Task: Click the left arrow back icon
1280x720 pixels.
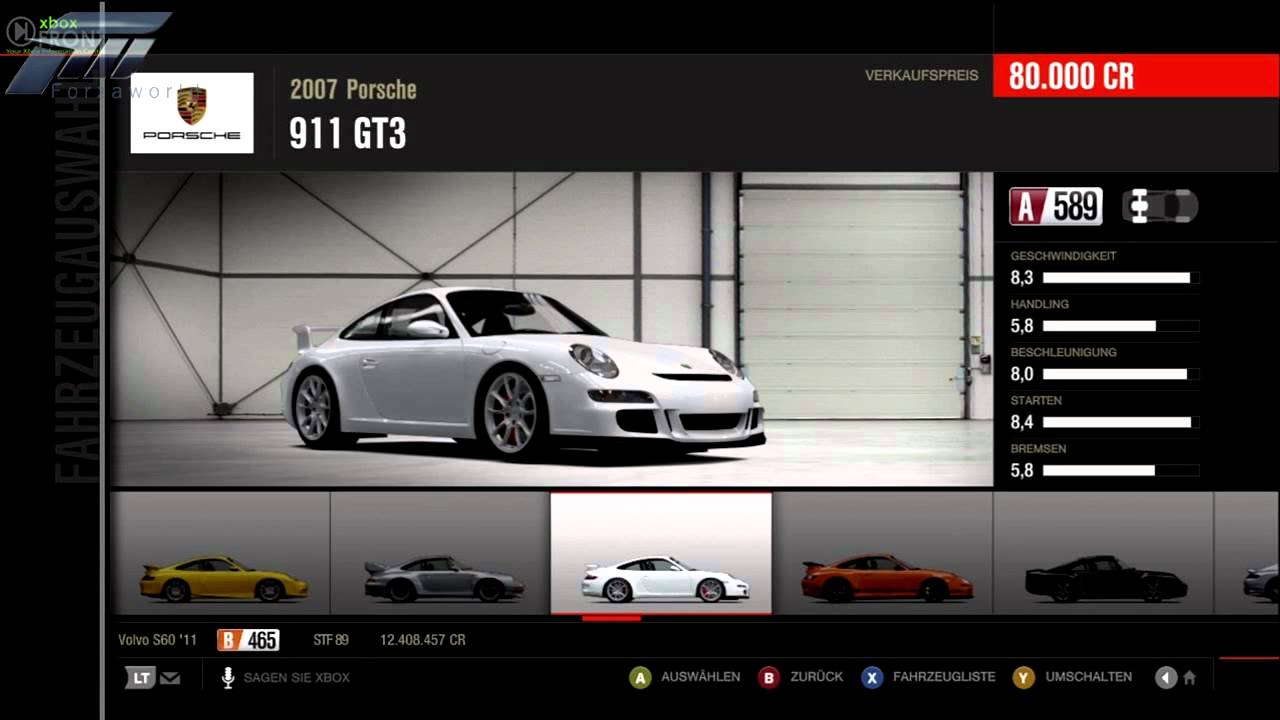Action: (x=1166, y=678)
